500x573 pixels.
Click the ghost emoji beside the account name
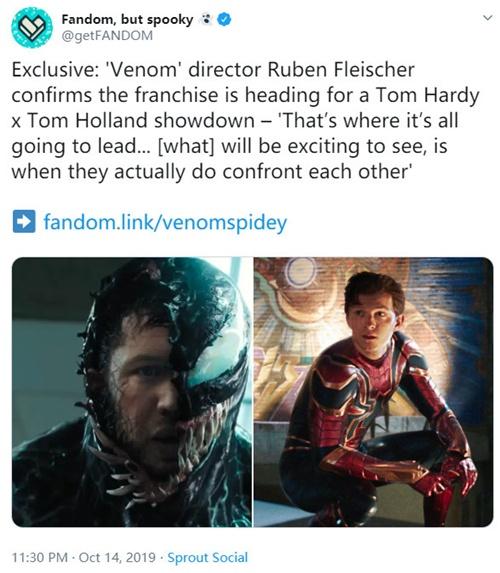[206, 20]
